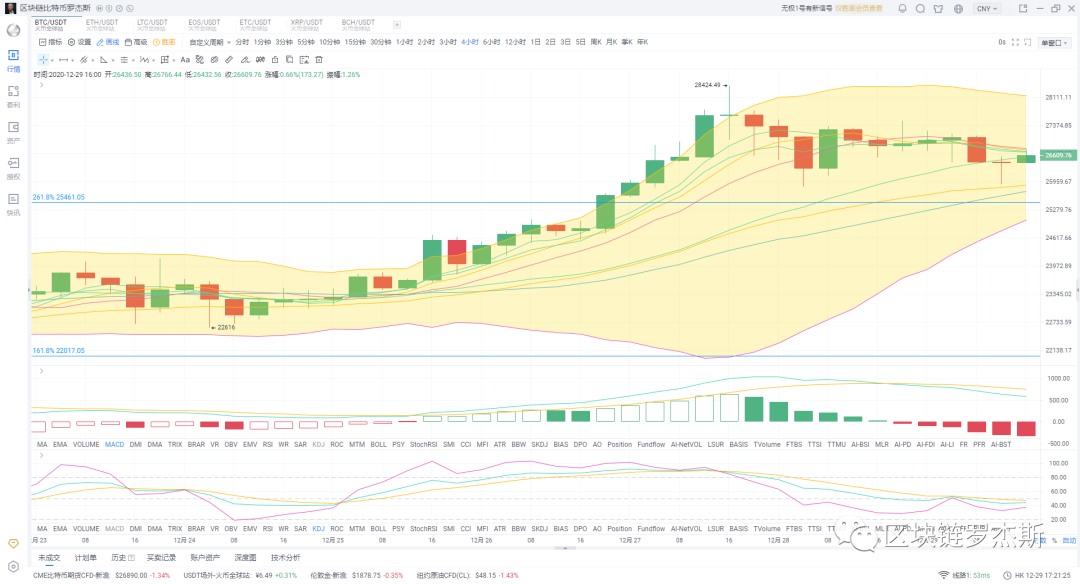Click the 161.8% 22017.05 Fibonacci level label
The width and height of the screenshot is (1080, 584).
pyautogui.click(x=59, y=351)
